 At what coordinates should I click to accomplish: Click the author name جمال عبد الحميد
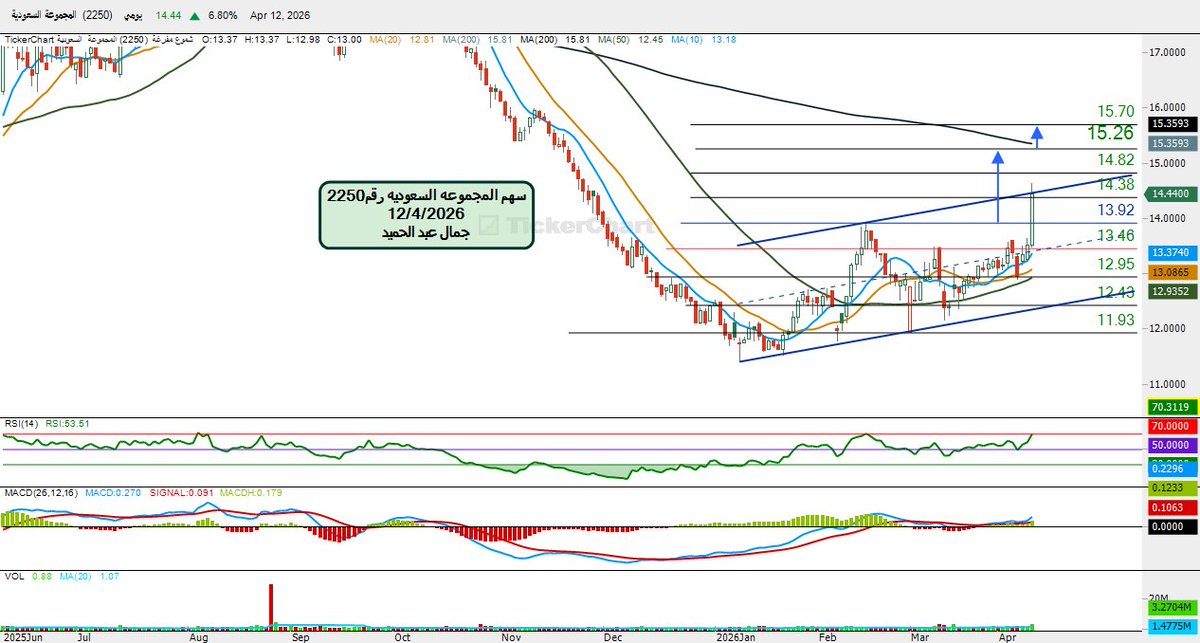[x=426, y=232]
